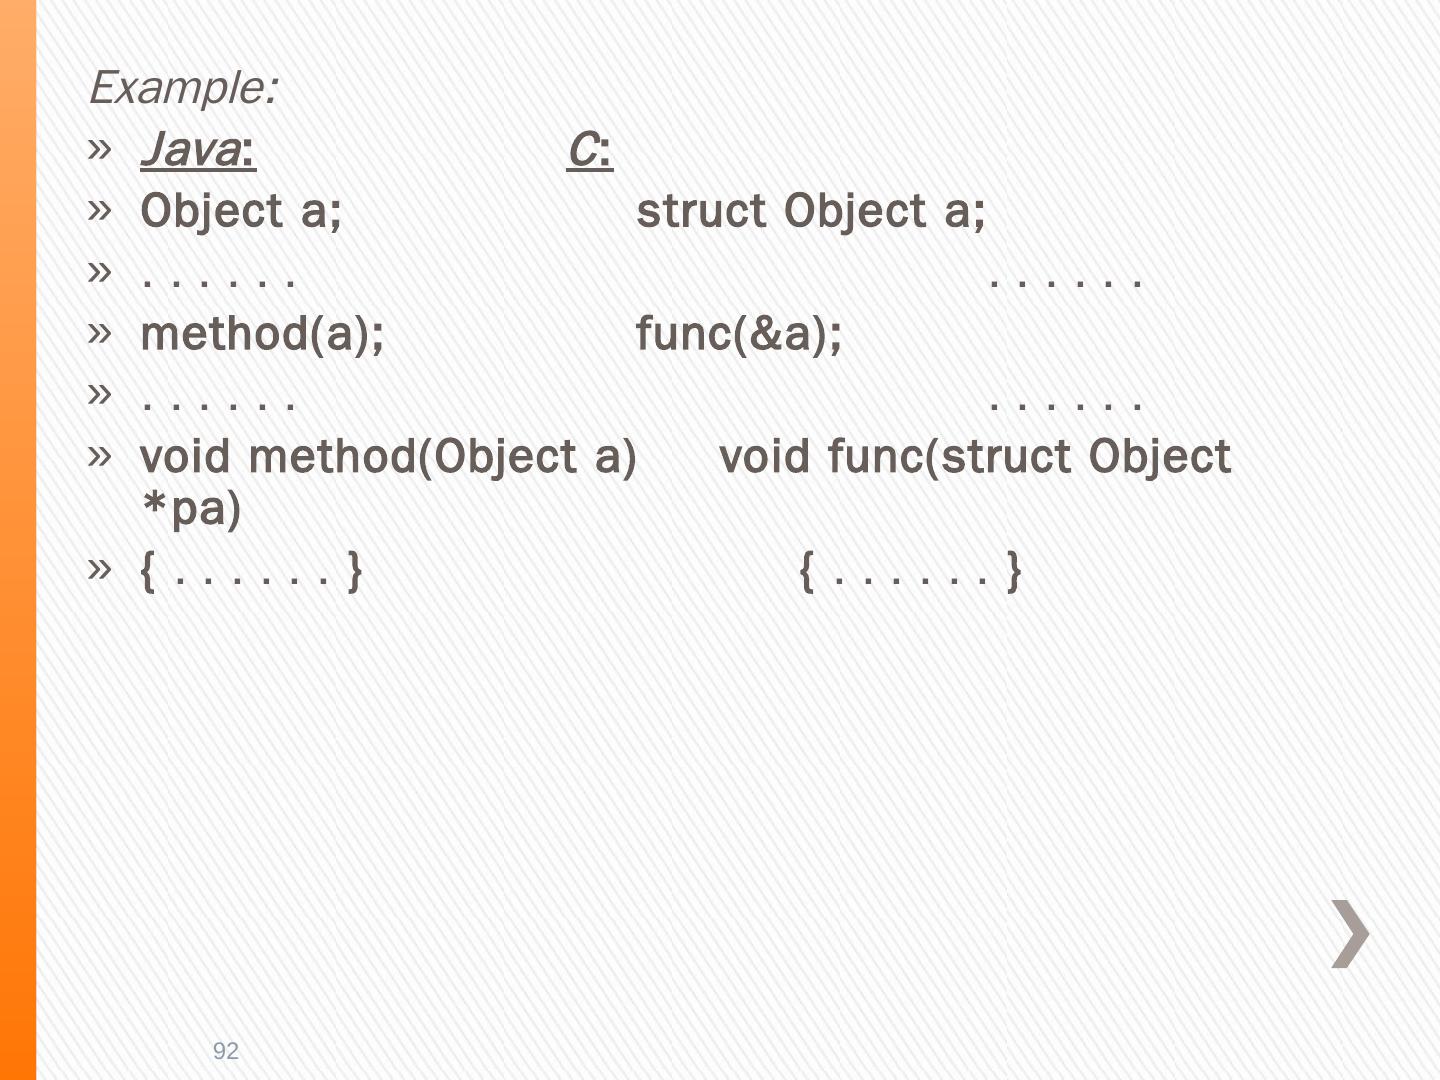The image size is (1440, 1080).
Task: Select the "void func(struct Object" text
Action: pyautogui.click(x=975, y=457)
